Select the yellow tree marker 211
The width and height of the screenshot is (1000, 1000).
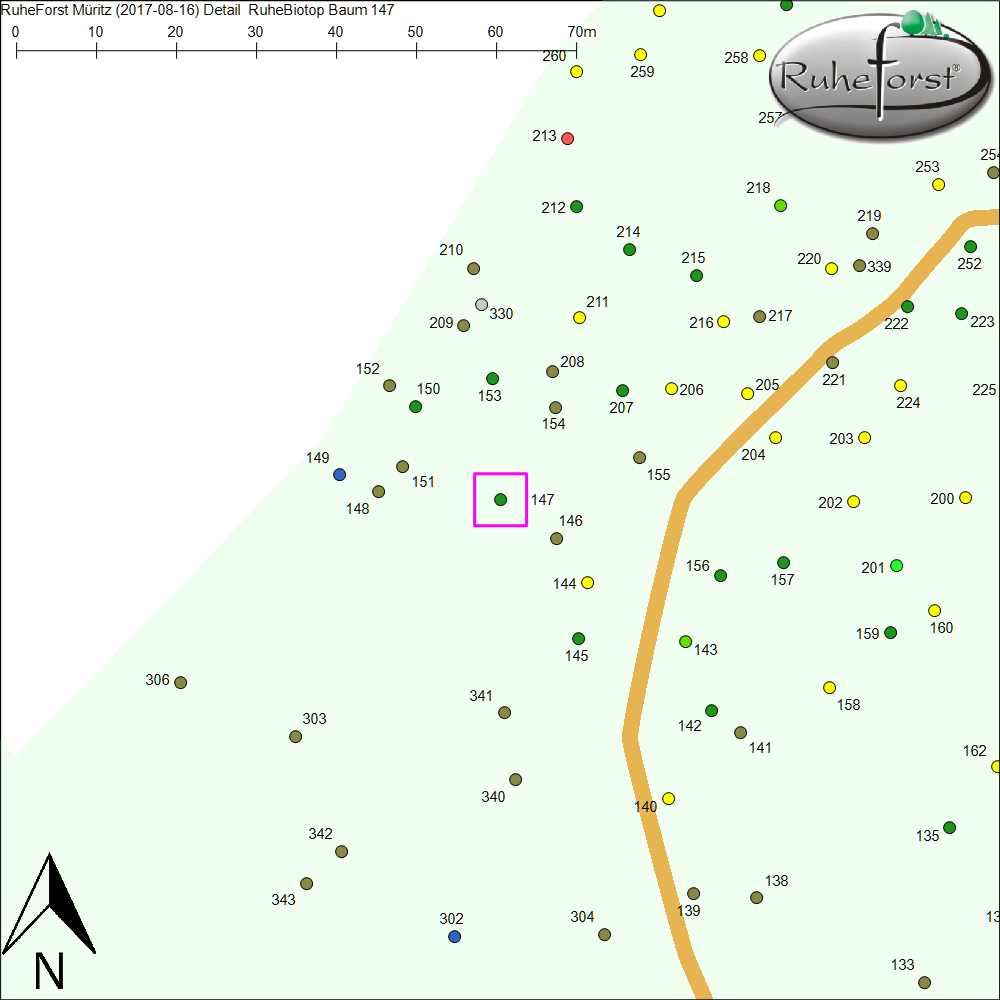[579, 318]
